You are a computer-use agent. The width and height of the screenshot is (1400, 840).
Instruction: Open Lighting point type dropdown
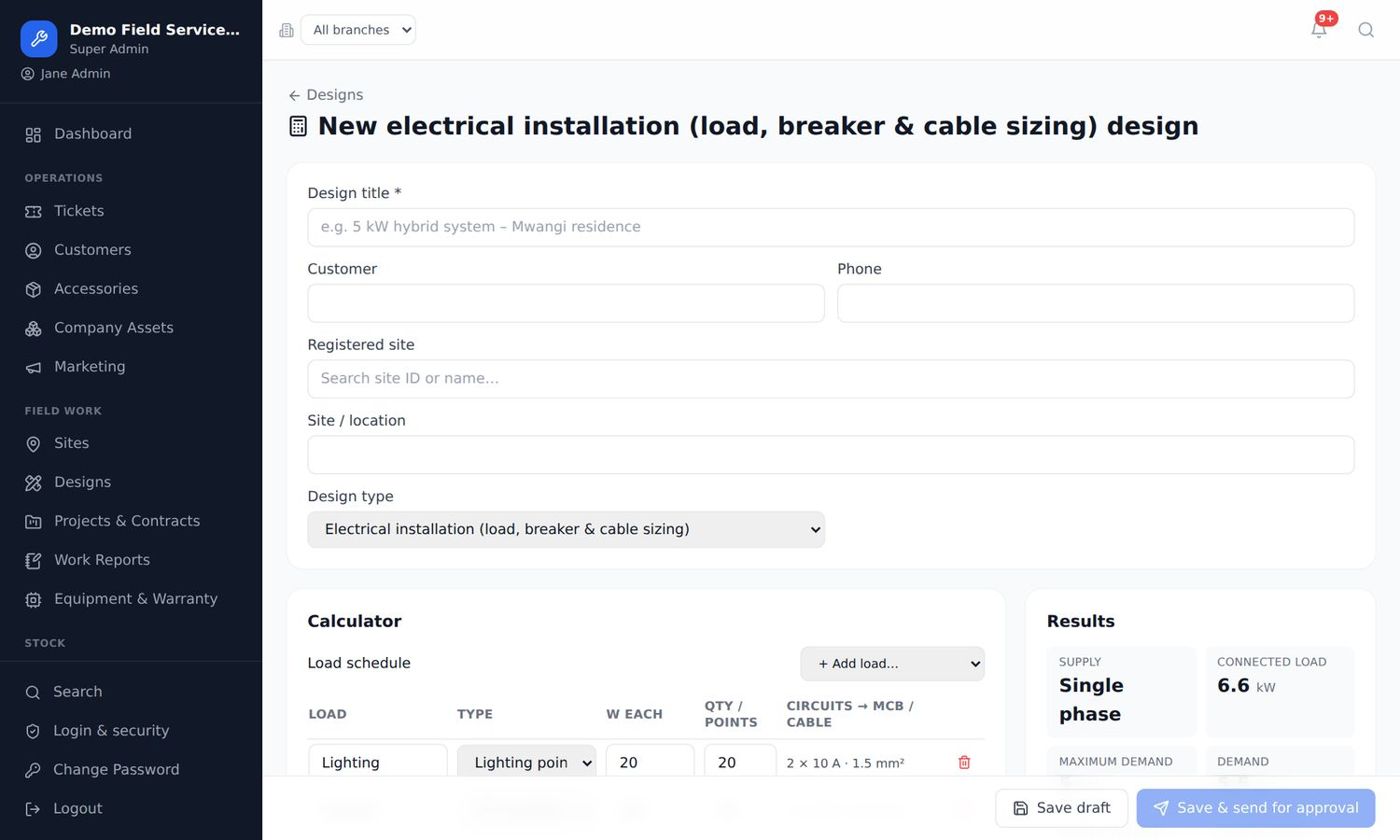click(527, 762)
